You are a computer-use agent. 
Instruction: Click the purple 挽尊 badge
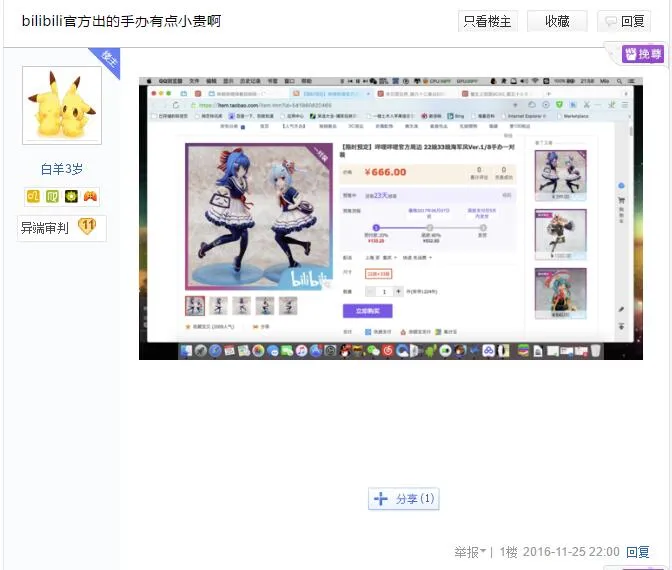click(x=643, y=54)
